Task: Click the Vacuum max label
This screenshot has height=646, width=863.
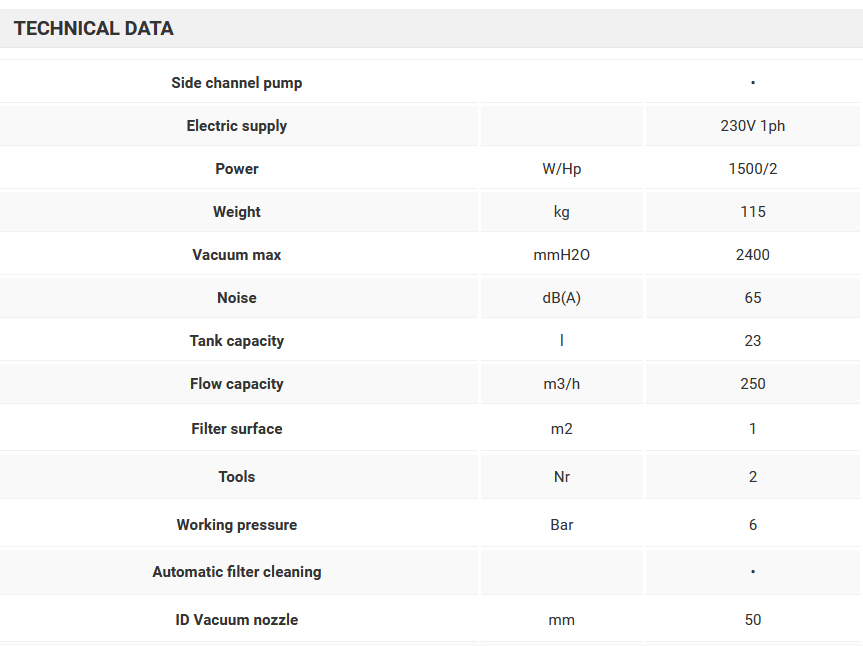Action: (x=237, y=255)
